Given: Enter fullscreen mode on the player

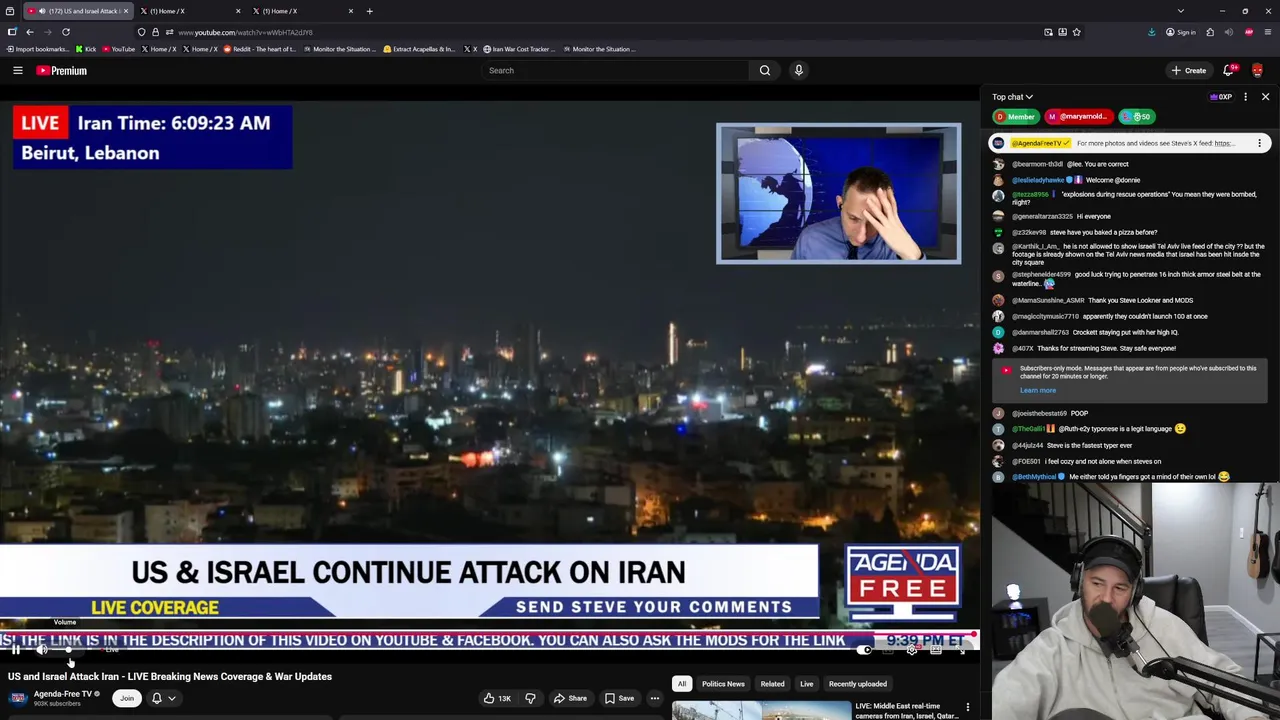Looking at the screenshot, I should 961,650.
